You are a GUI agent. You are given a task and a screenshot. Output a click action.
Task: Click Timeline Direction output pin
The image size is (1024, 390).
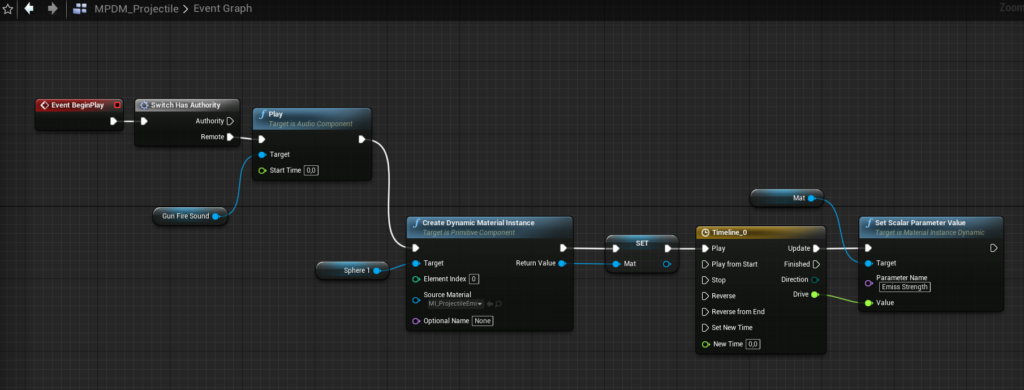(815, 280)
